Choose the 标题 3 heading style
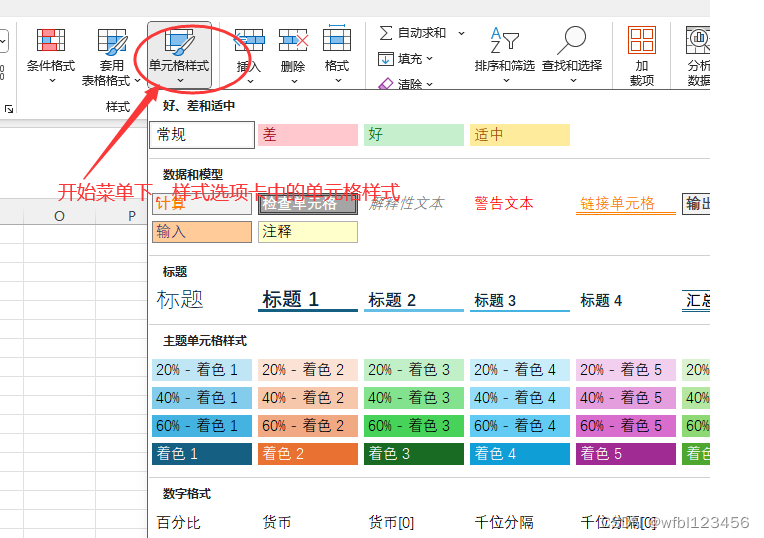 click(520, 301)
